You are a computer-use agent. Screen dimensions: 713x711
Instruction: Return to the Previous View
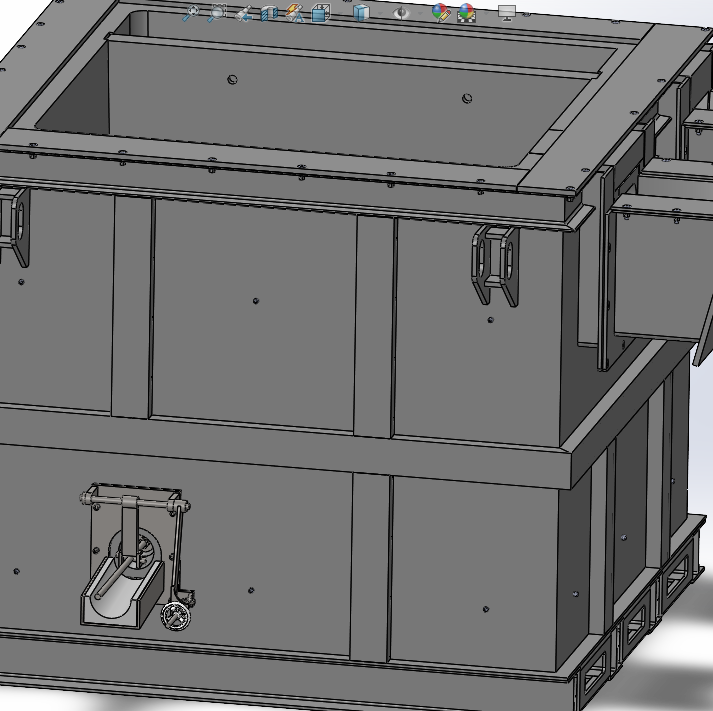[244, 13]
